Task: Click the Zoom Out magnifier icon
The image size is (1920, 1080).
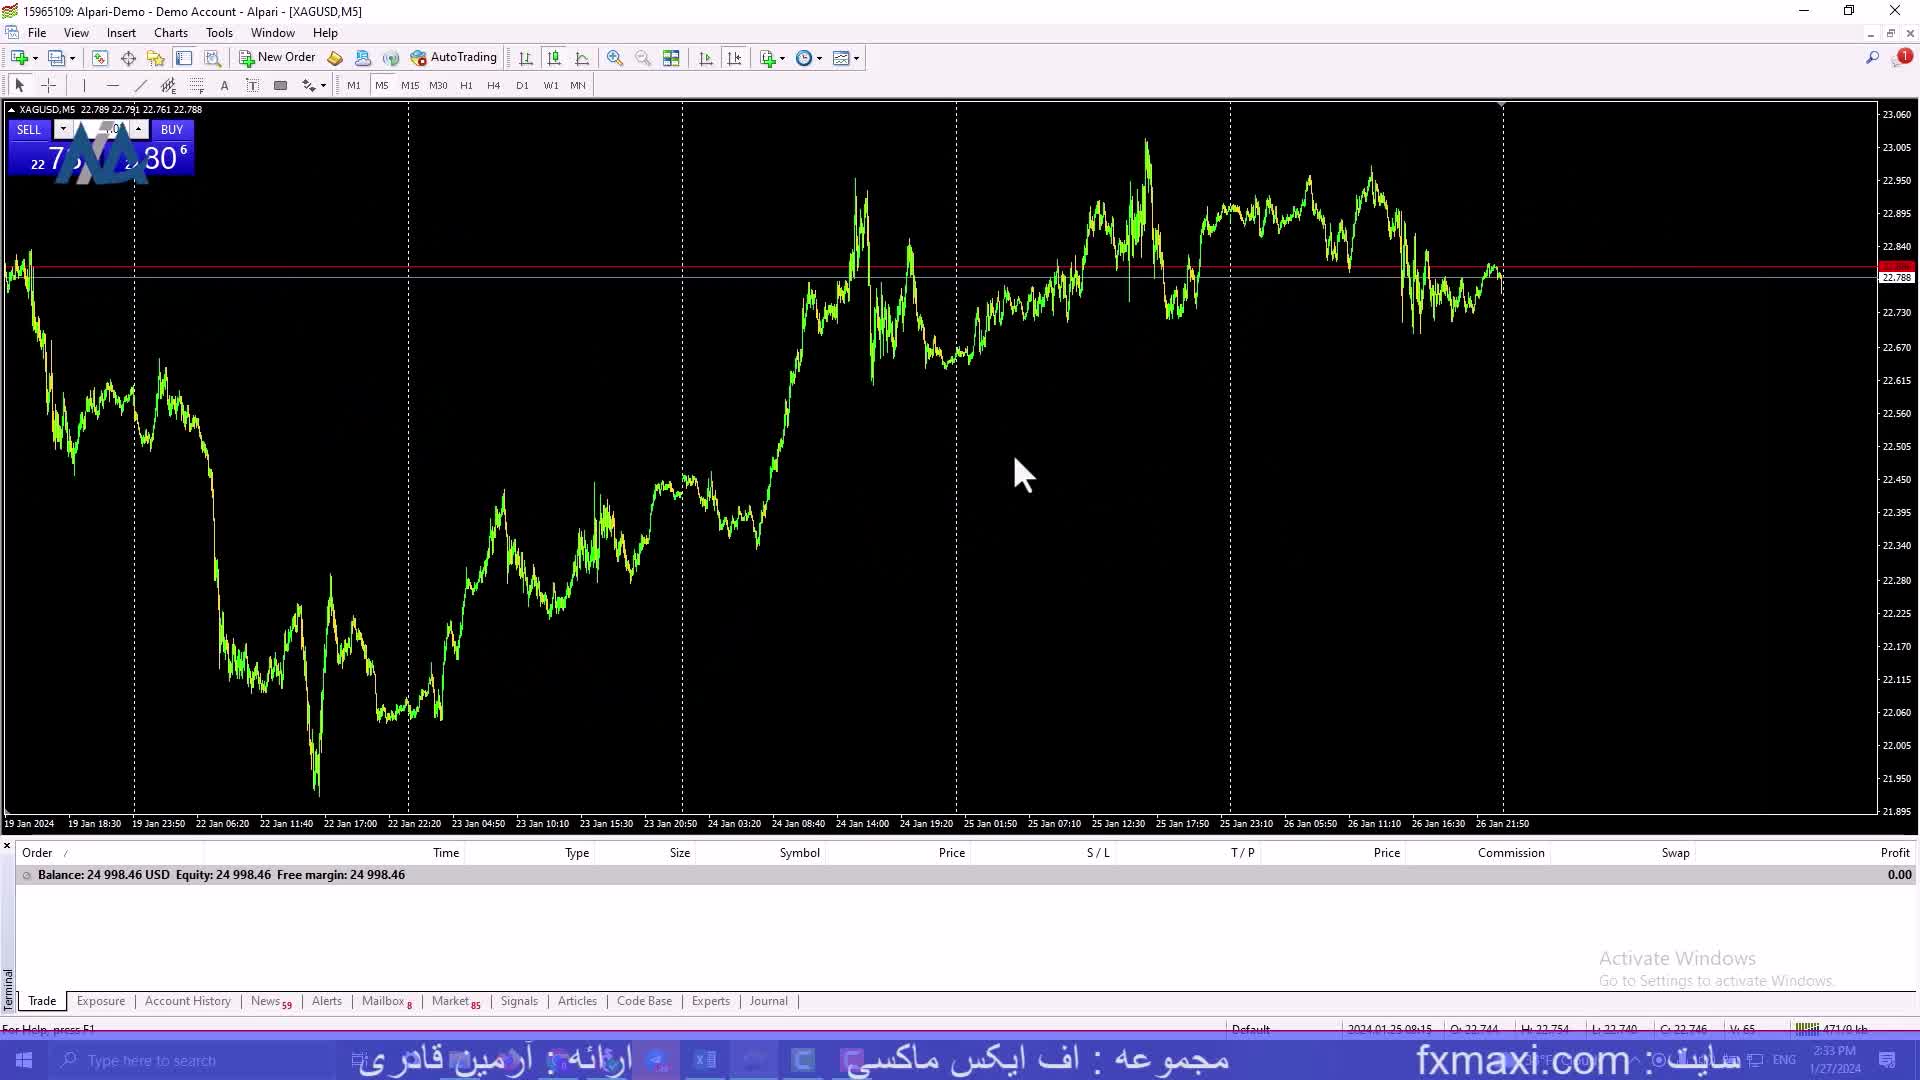Action: [643, 58]
